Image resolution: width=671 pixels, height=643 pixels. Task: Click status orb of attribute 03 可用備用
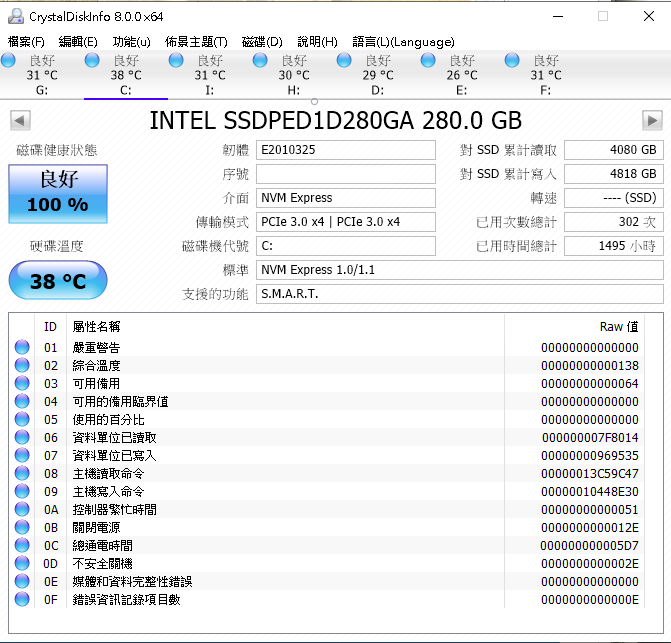pos(22,383)
